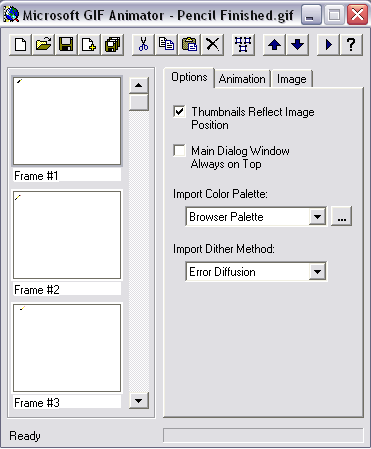
Task: Expand the Browser Palette dropdown
Action: 317,217
